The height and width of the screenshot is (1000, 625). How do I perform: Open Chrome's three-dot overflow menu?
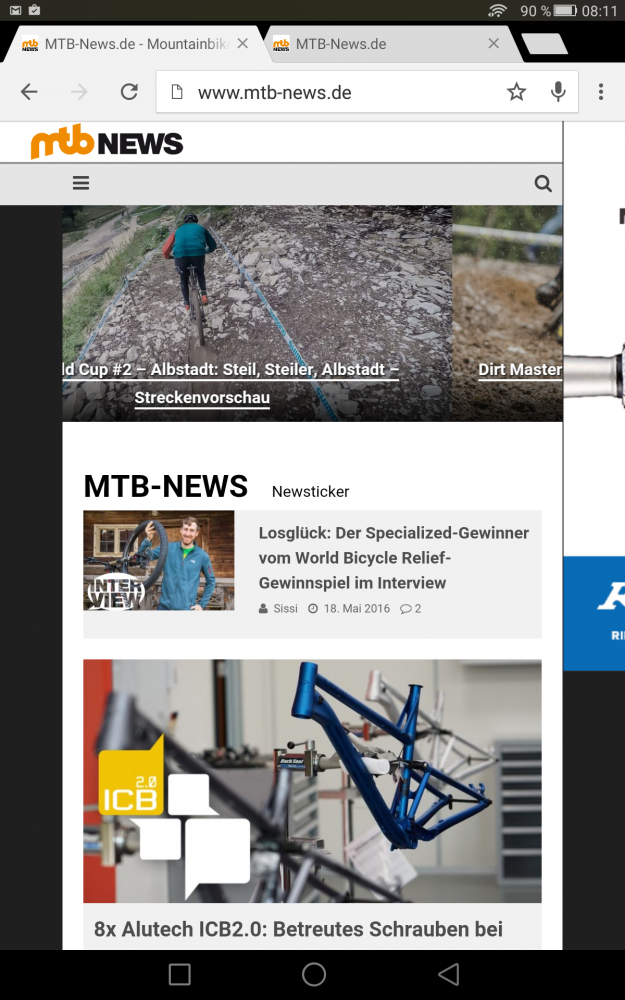(601, 92)
